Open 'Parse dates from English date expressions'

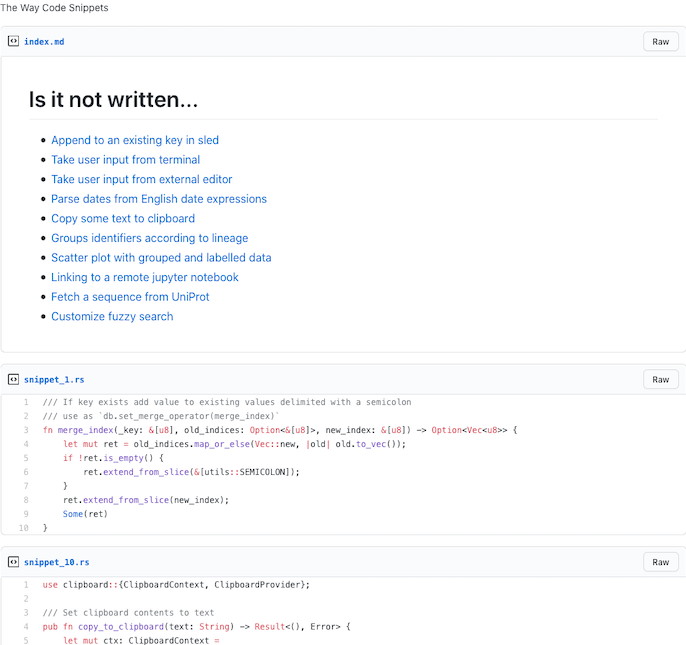[x=159, y=199]
